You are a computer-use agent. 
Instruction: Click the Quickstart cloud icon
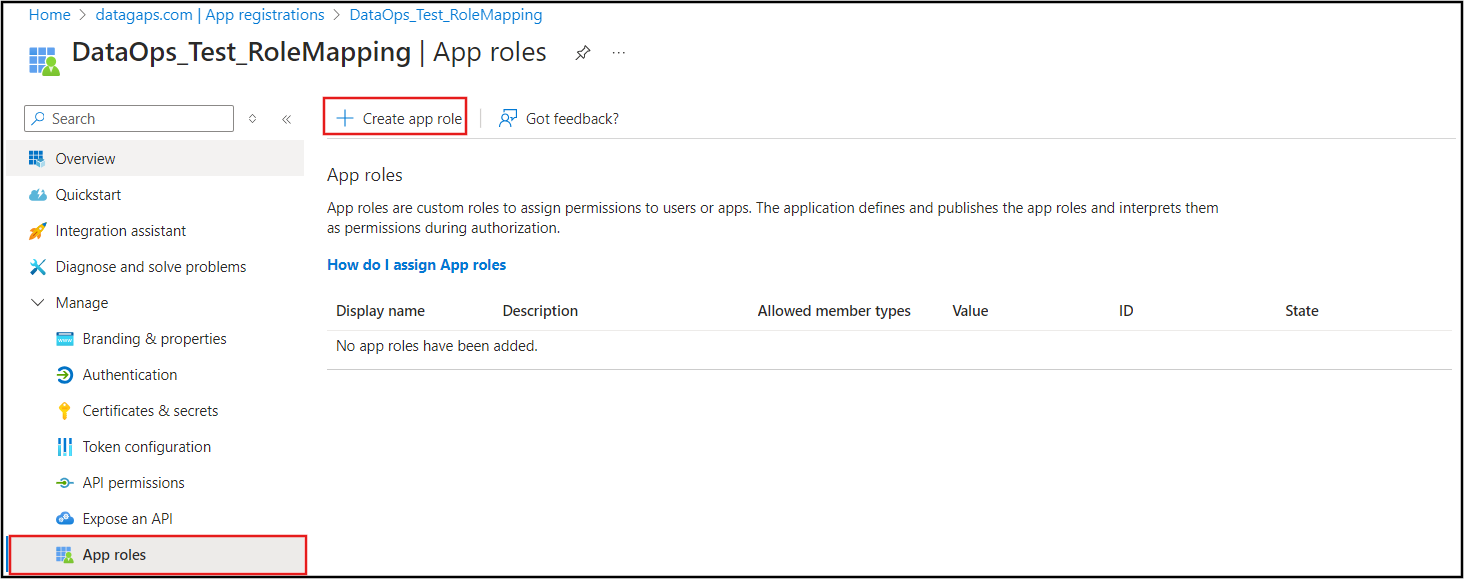point(37,195)
